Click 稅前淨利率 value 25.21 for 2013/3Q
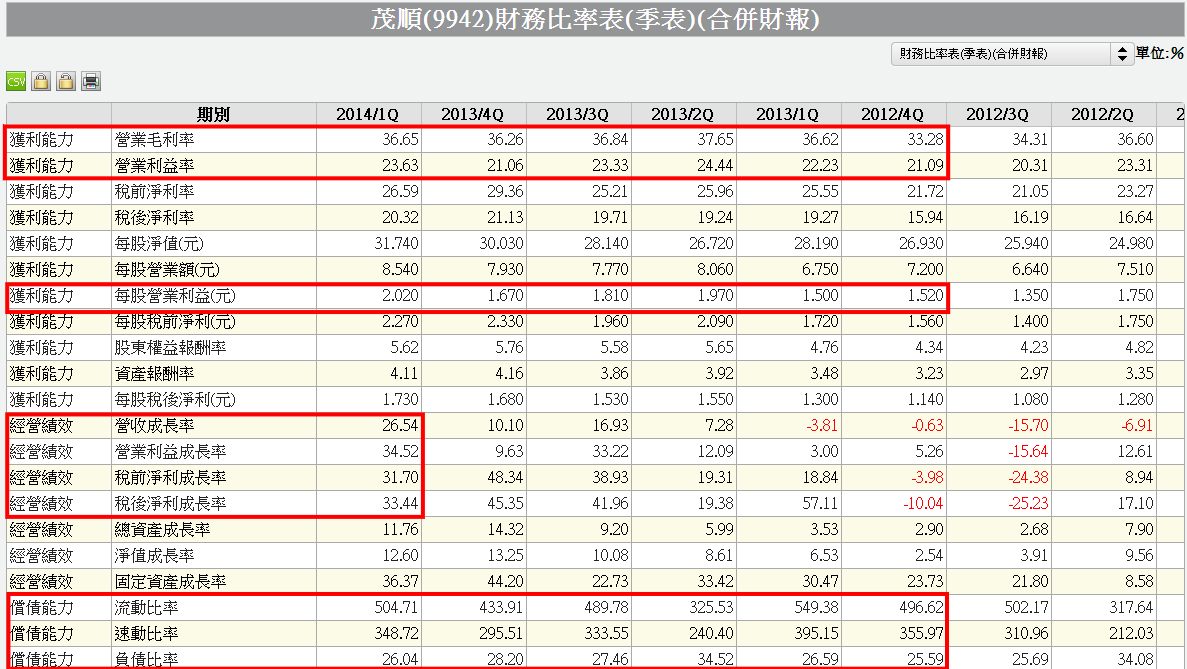Image resolution: width=1187 pixels, height=669 pixels. (610, 191)
